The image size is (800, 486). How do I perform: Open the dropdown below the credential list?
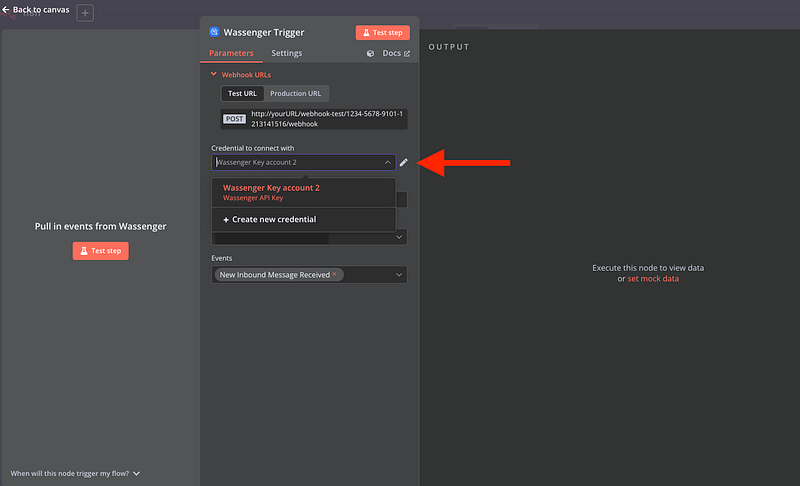click(399, 237)
